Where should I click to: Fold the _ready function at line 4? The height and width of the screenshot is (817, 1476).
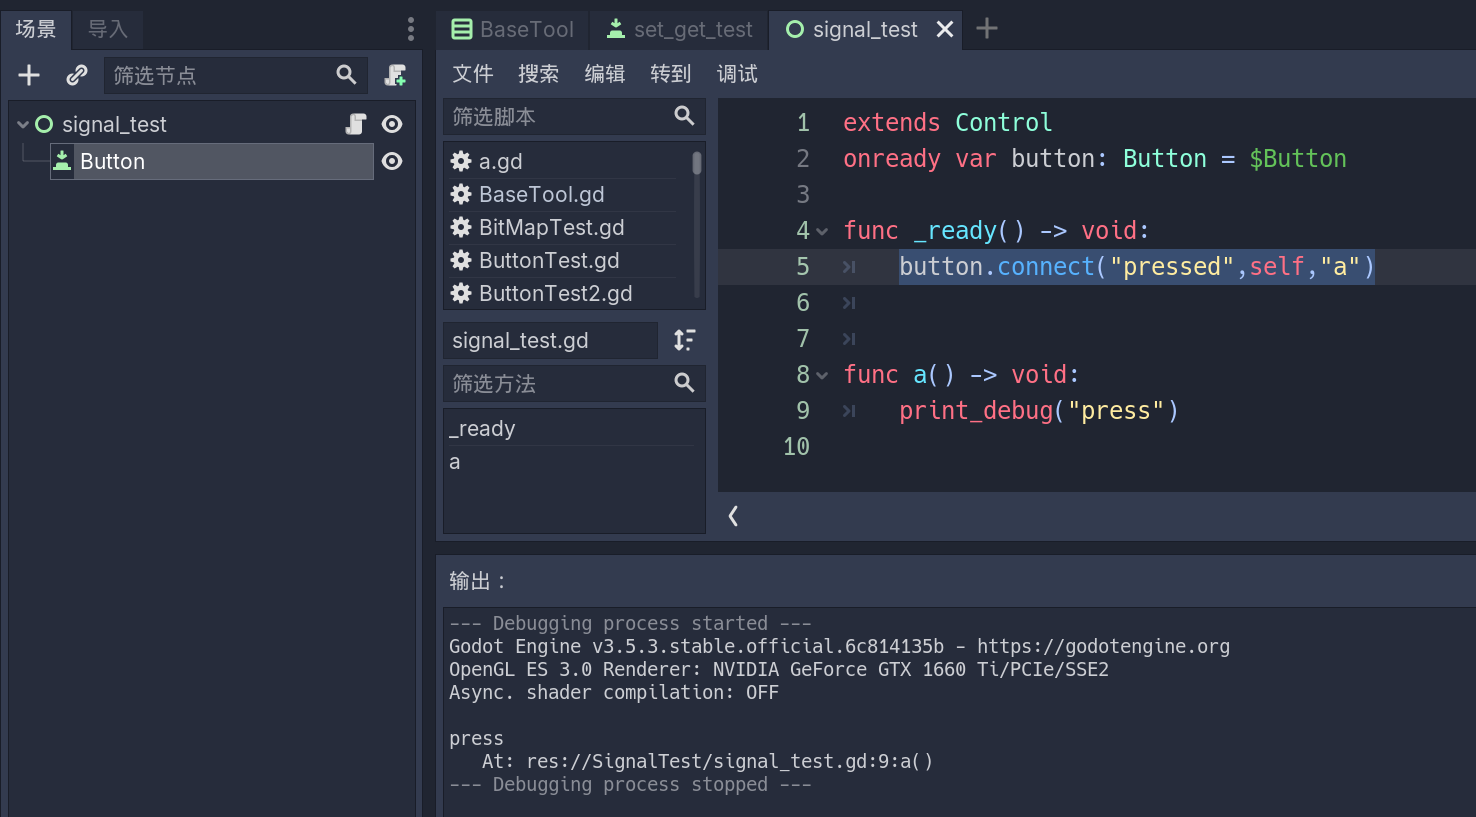point(822,231)
